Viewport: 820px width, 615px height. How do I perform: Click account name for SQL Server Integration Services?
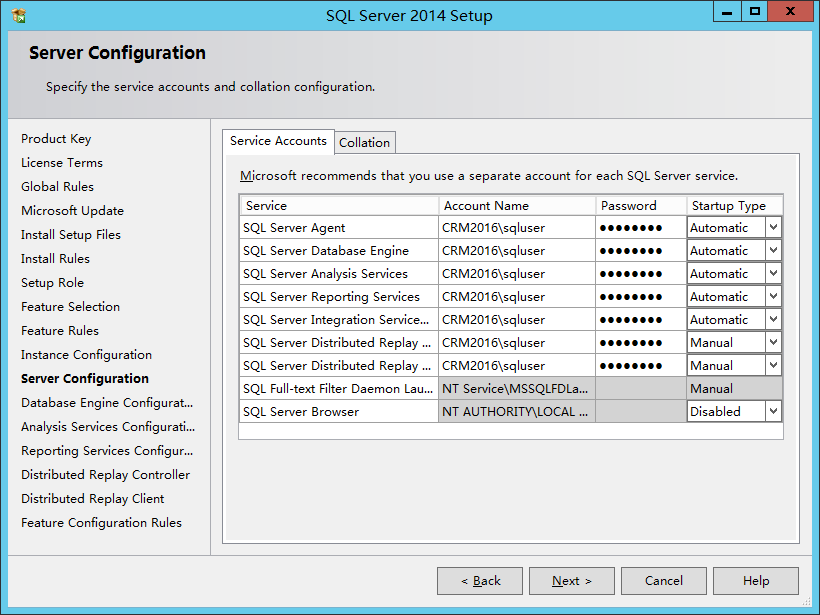[x=517, y=320]
